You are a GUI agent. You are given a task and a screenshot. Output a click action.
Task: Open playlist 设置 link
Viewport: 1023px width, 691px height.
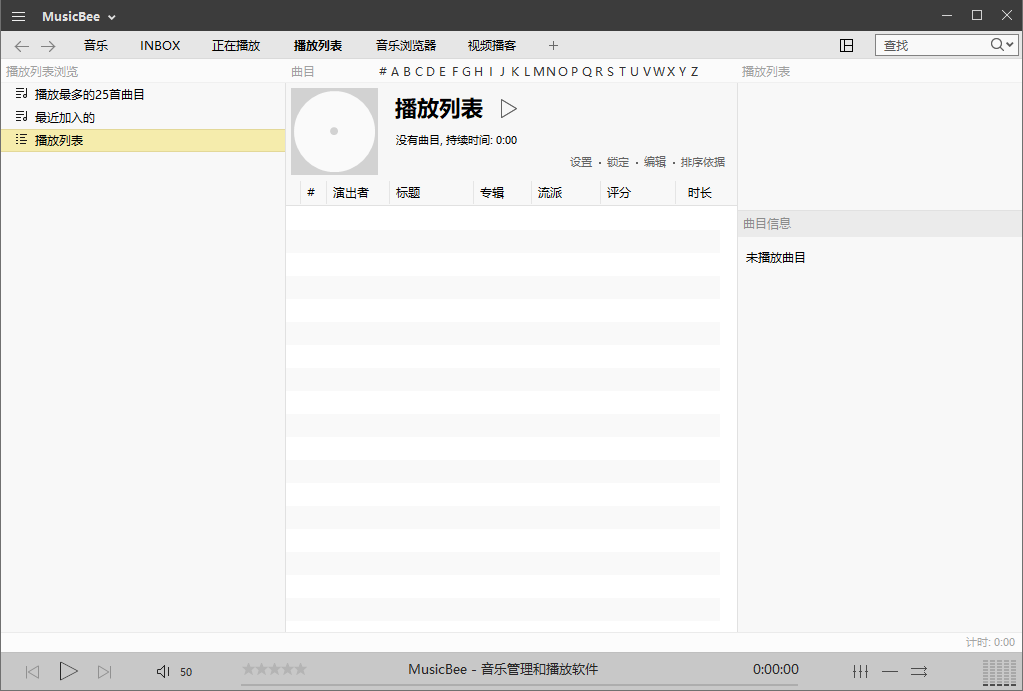point(581,162)
